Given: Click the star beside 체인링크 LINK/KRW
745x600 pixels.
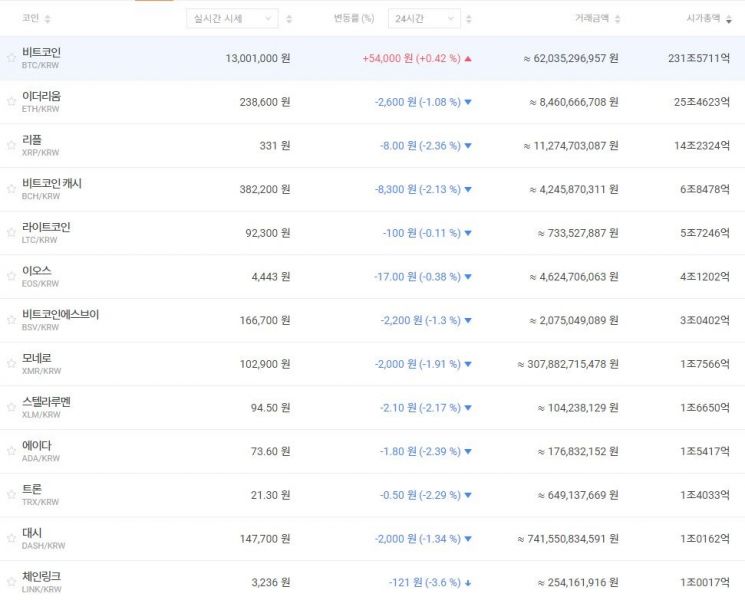Looking at the screenshot, I should pyautogui.click(x=11, y=582).
